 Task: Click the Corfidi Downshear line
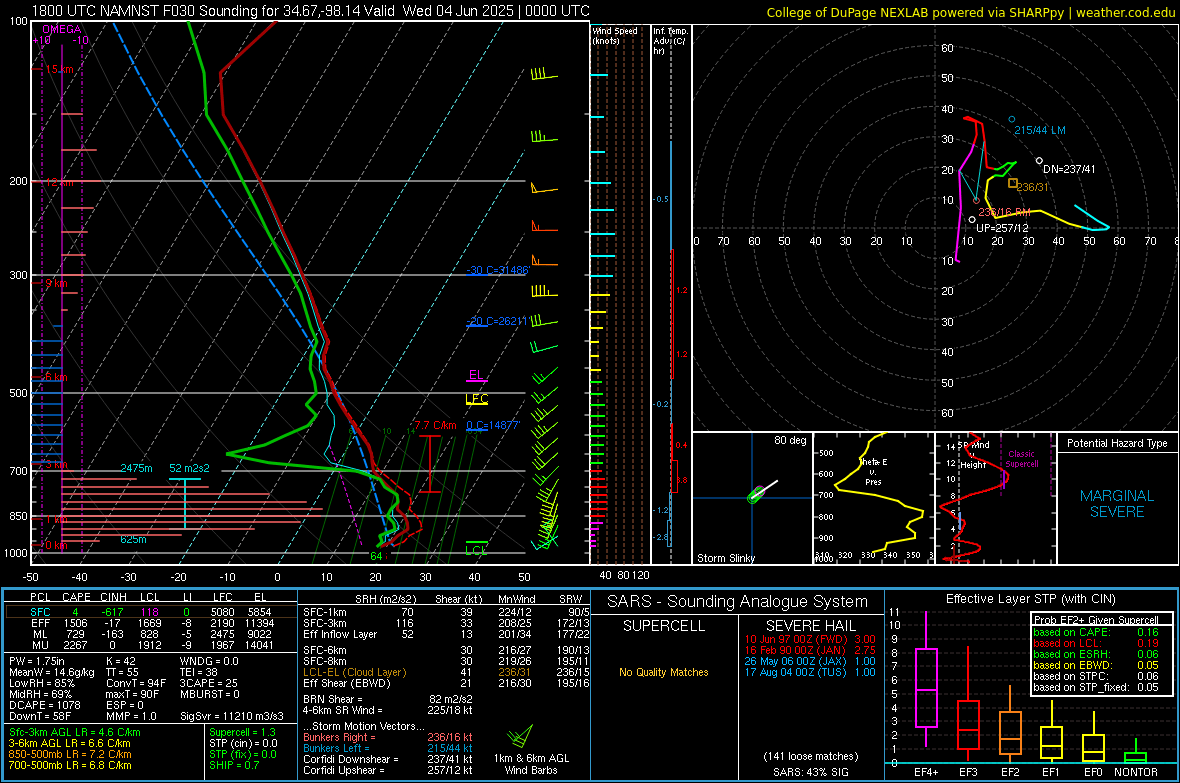pos(388,759)
